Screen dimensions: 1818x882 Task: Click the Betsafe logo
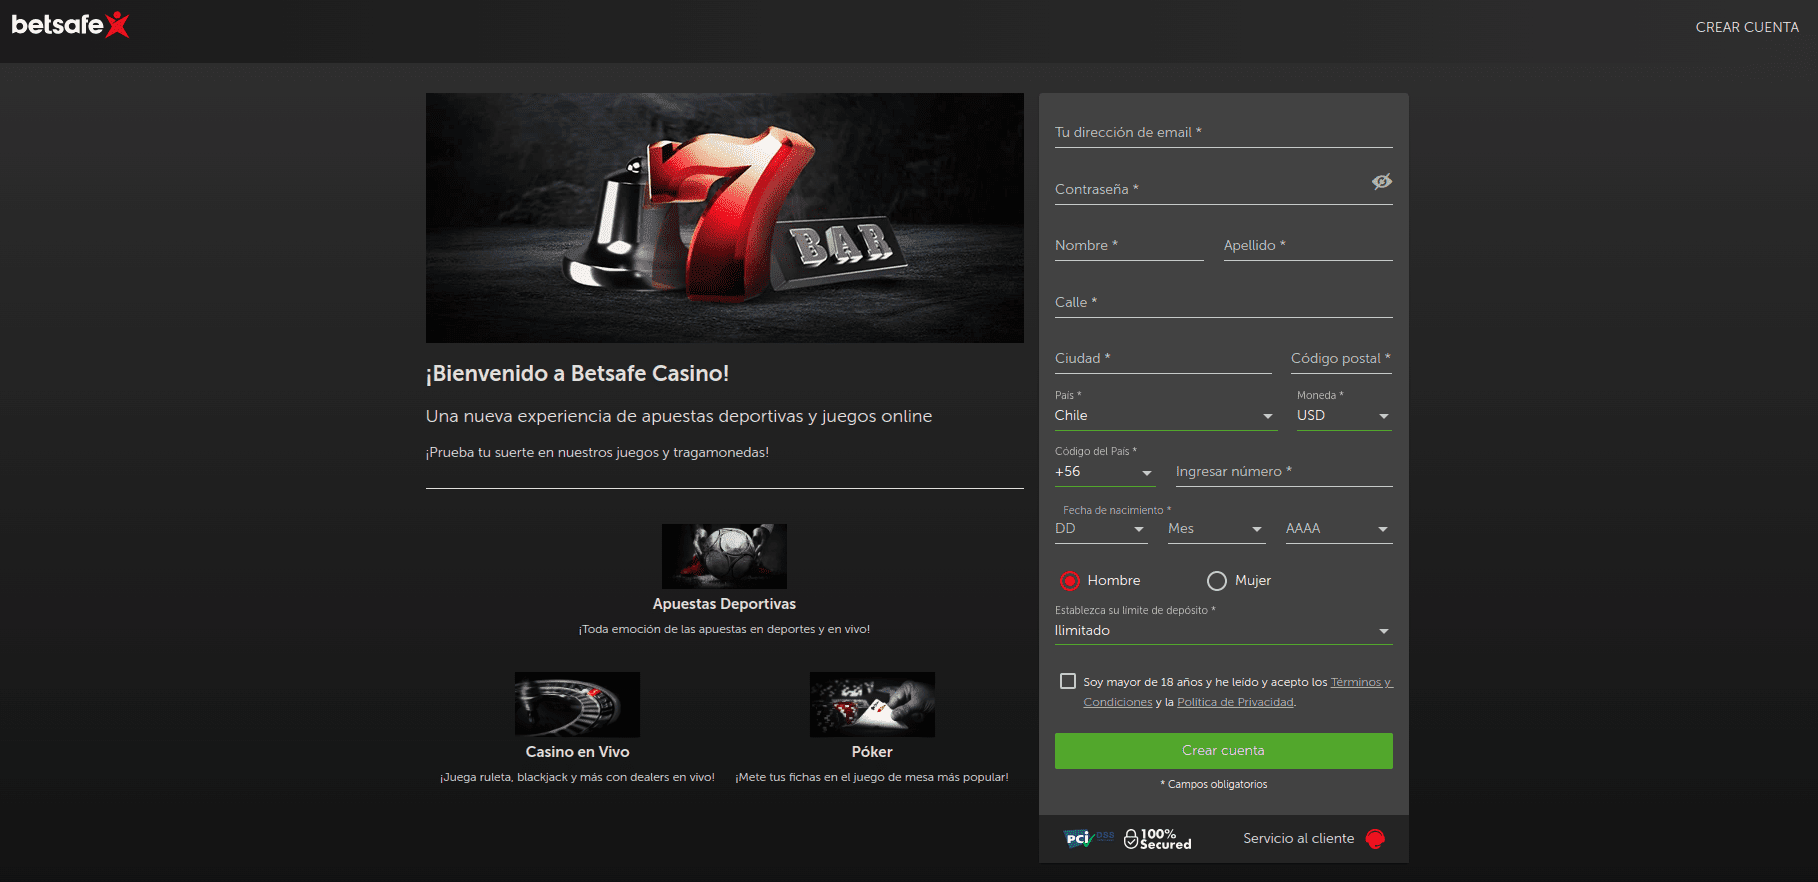pyautogui.click(x=70, y=25)
